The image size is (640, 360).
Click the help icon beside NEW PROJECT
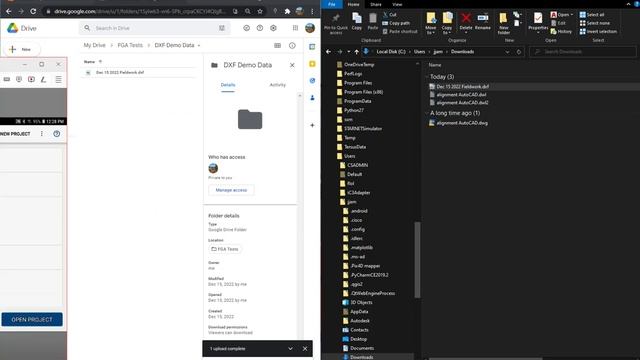pyautogui.click(x=57, y=134)
